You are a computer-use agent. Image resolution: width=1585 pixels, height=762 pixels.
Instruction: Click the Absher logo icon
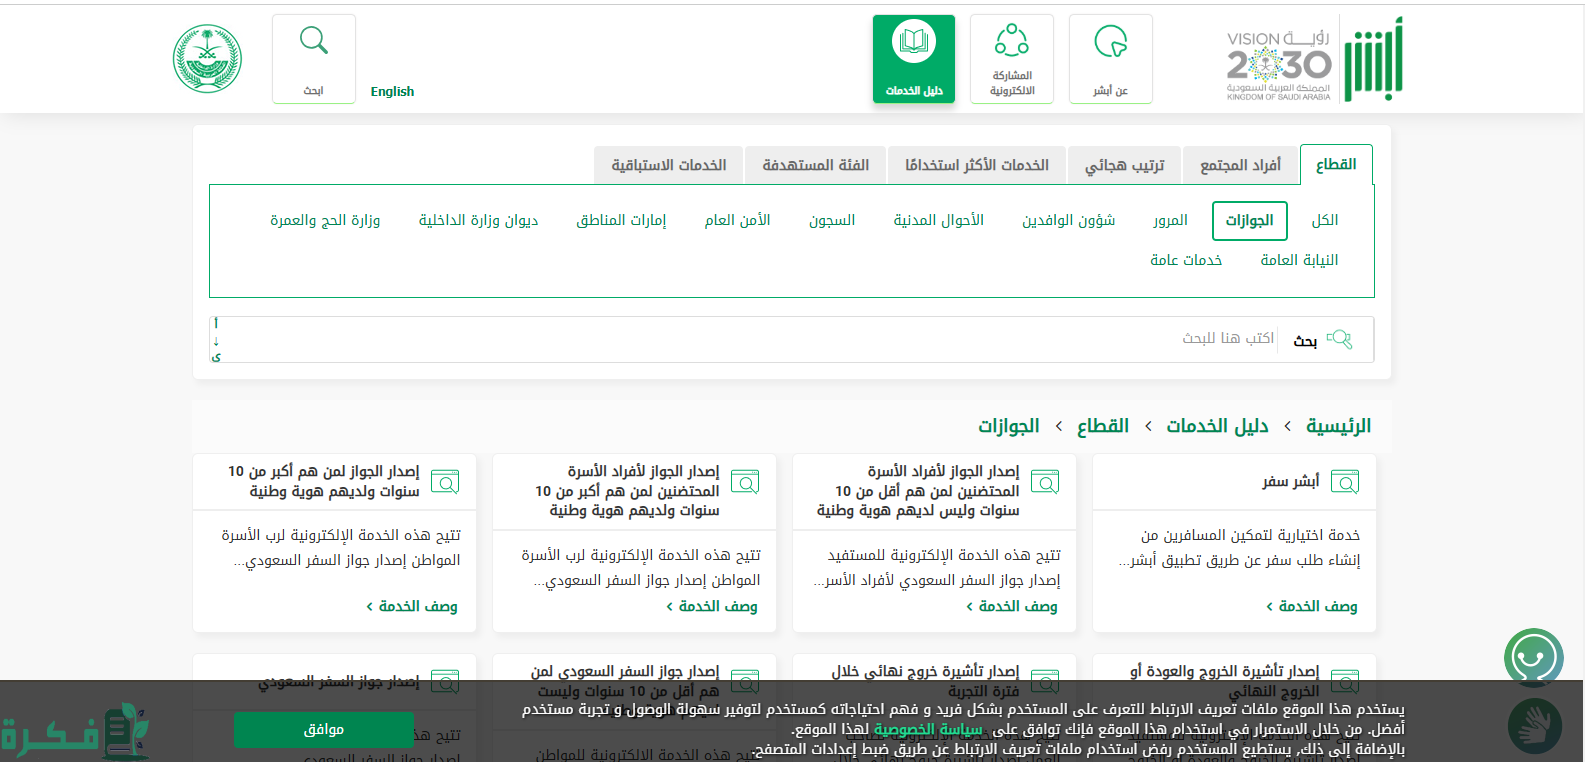coord(1373,61)
